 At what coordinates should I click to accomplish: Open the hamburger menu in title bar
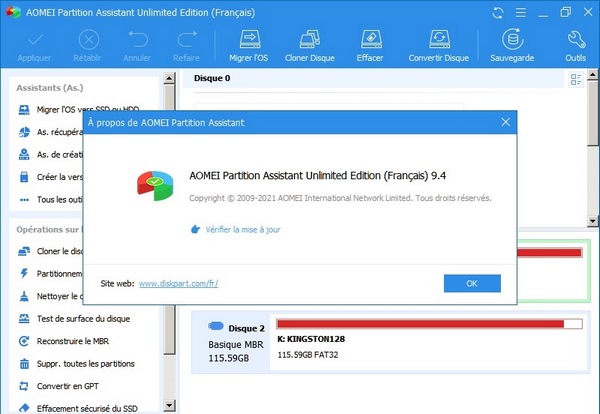point(520,13)
